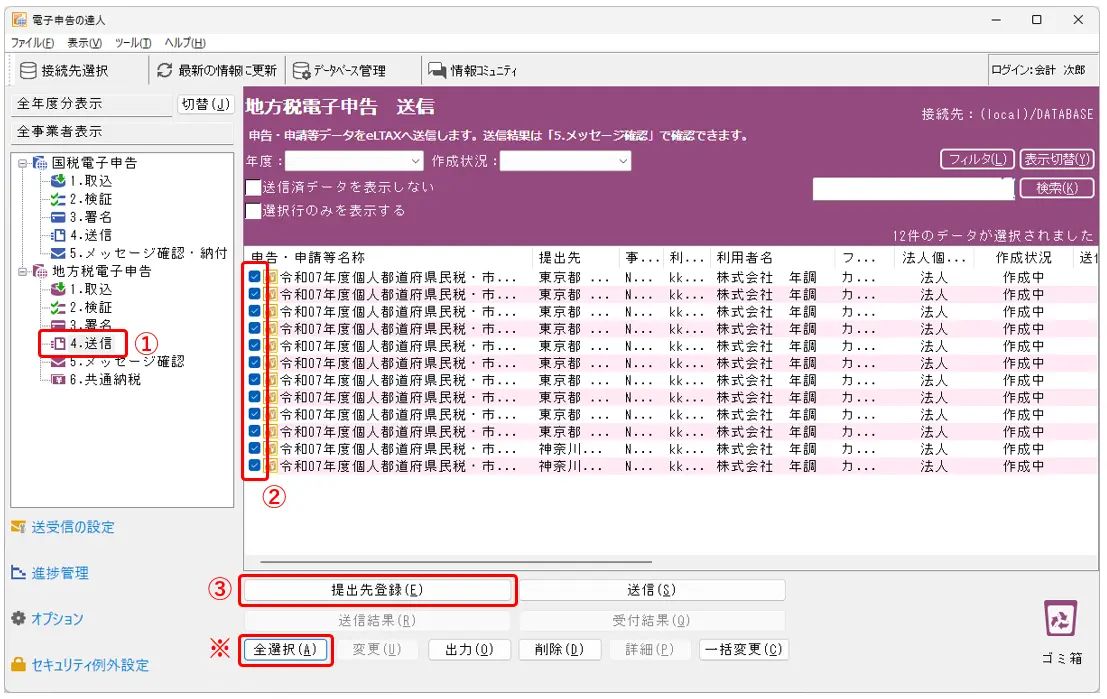Enable 送信済データを表示しない checkbox
Viewport: 1107px width, 699px height.
[x=254, y=187]
